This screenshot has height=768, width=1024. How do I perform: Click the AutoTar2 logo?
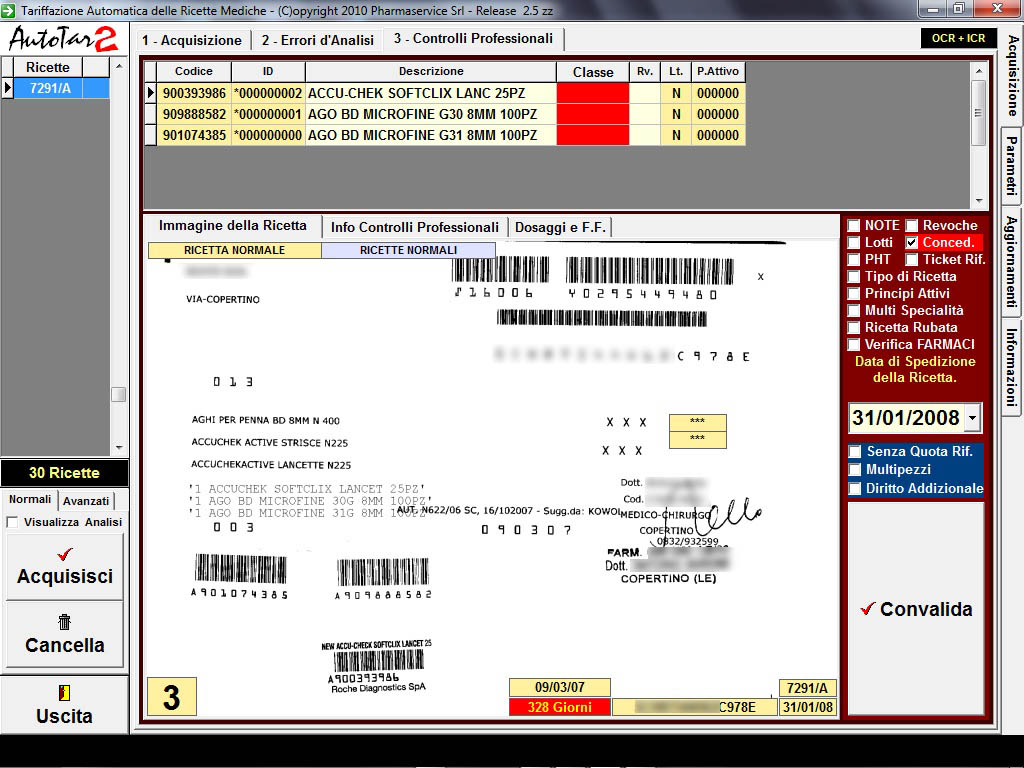pyautogui.click(x=64, y=39)
